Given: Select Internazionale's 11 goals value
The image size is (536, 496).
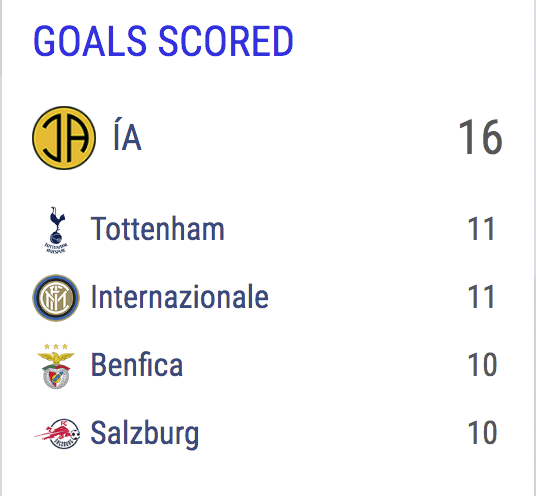Looking at the screenshot, I should [x=481, y=297].
